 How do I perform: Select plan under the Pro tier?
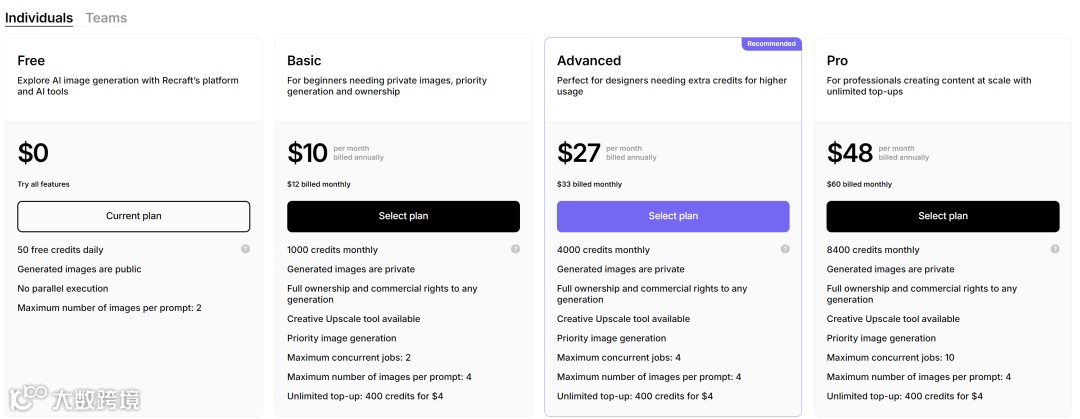pyautogui.click(x=942, y=216)
